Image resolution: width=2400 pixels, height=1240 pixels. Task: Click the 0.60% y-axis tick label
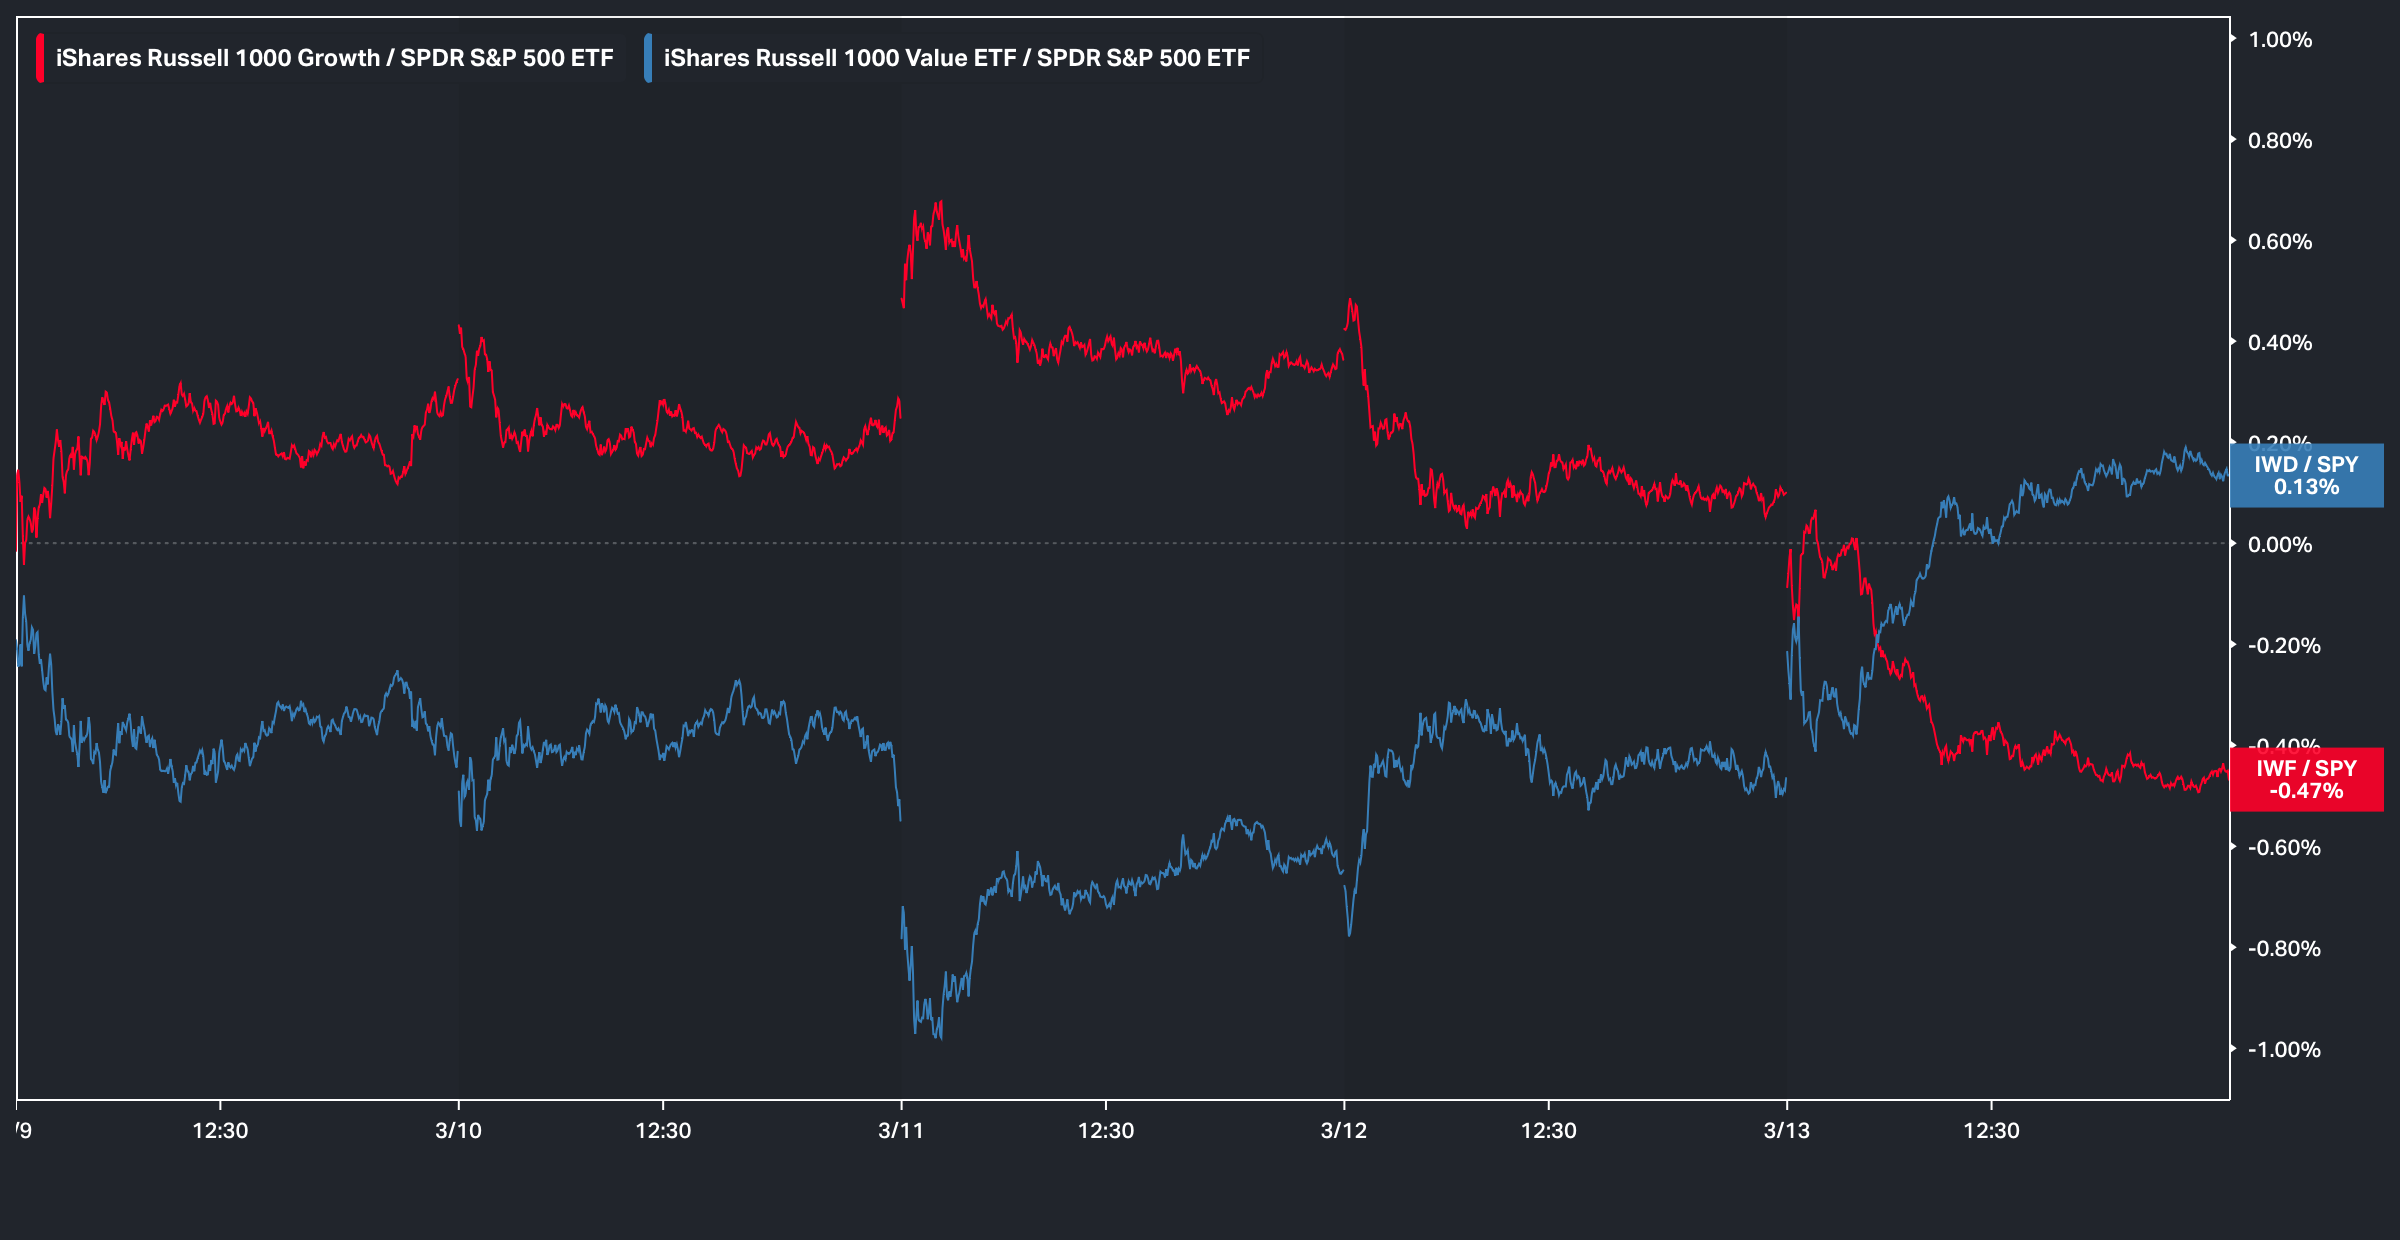pyautogui.click(x=2279, y=242)
